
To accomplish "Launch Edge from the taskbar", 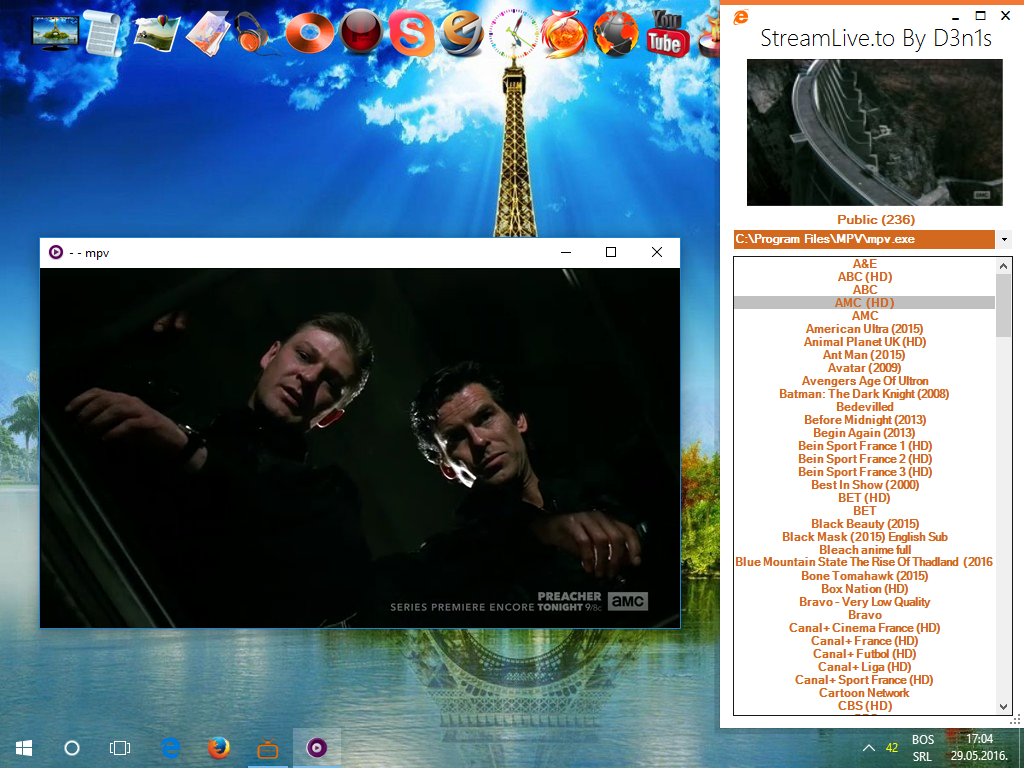I will [170, 748].
